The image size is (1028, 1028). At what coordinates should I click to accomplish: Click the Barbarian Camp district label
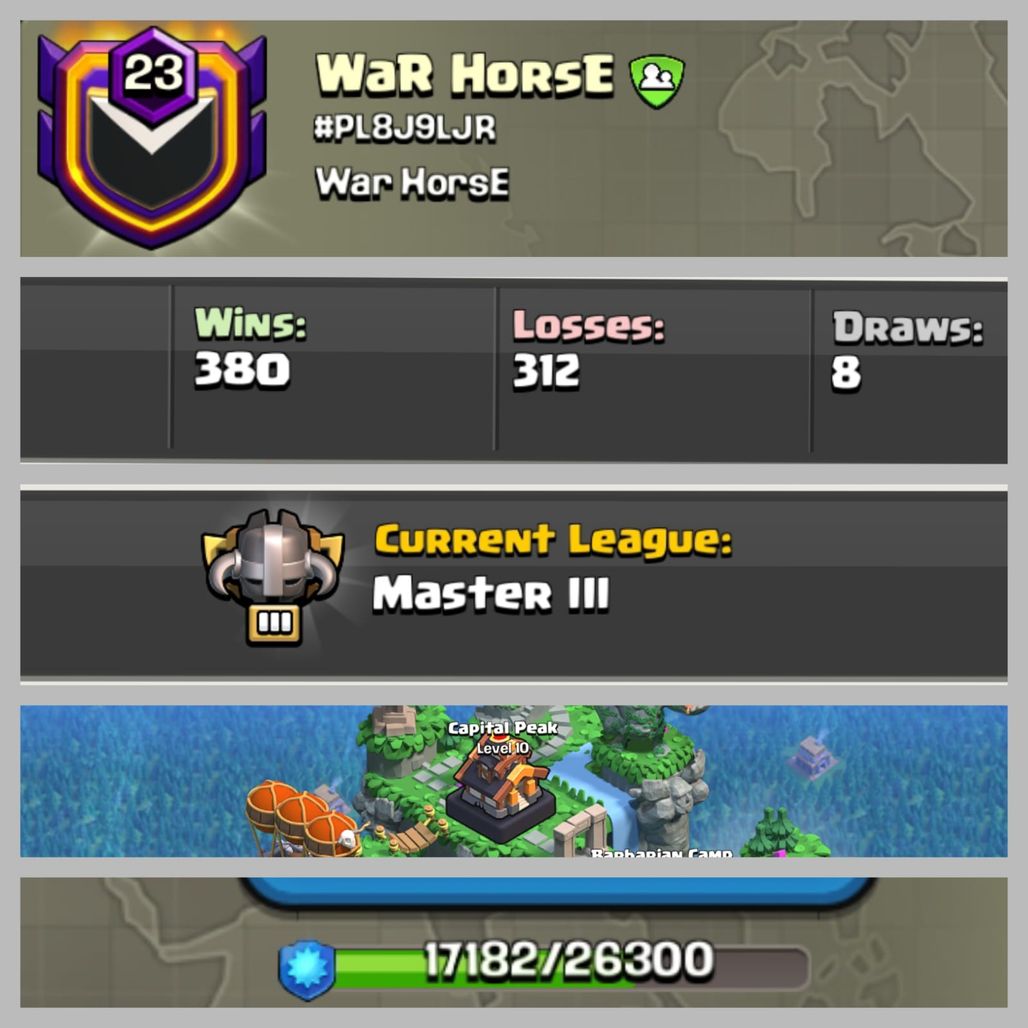tap(661, 852)
